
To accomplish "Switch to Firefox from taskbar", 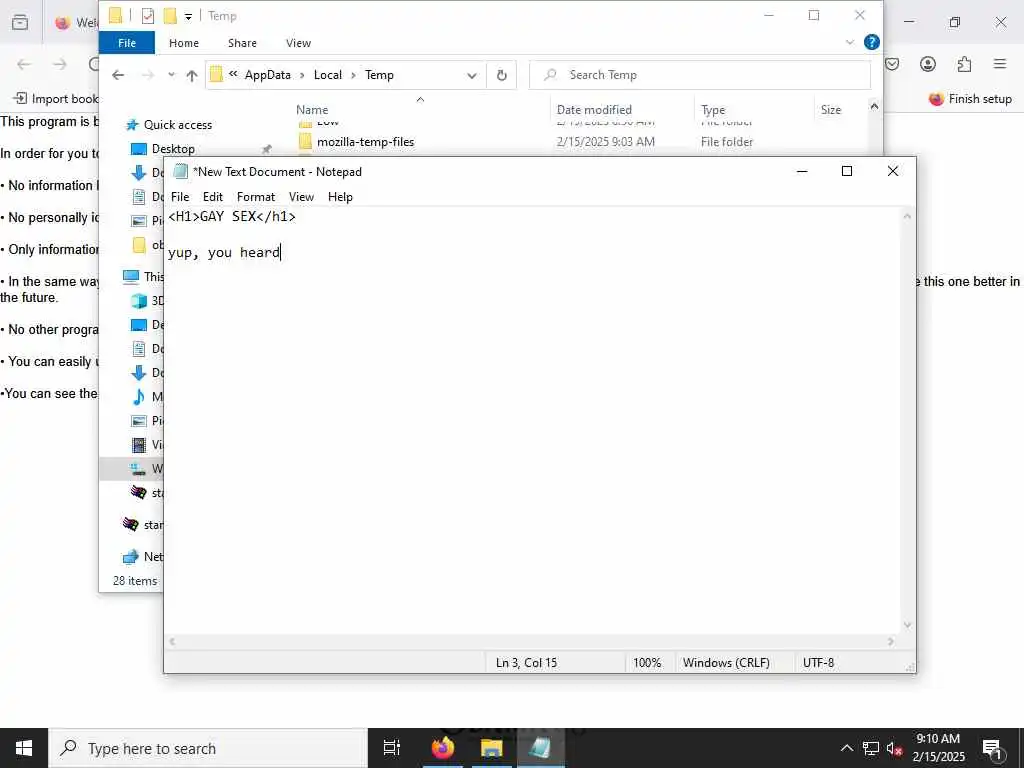I will point(442,748).
